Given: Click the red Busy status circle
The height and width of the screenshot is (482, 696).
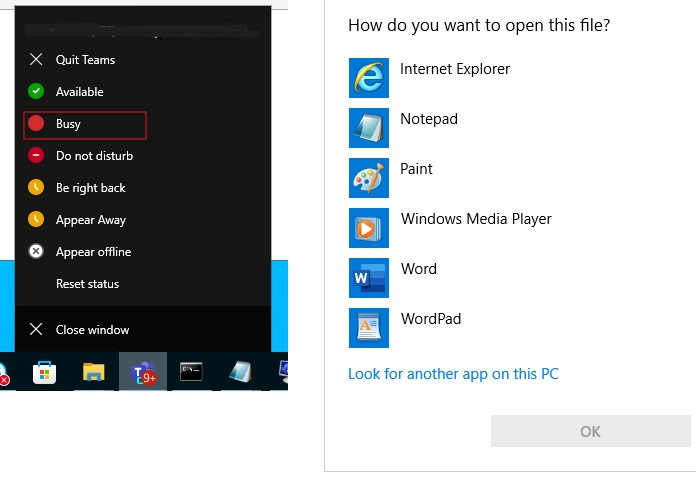Looking at the screenshot, I should 36,123.
